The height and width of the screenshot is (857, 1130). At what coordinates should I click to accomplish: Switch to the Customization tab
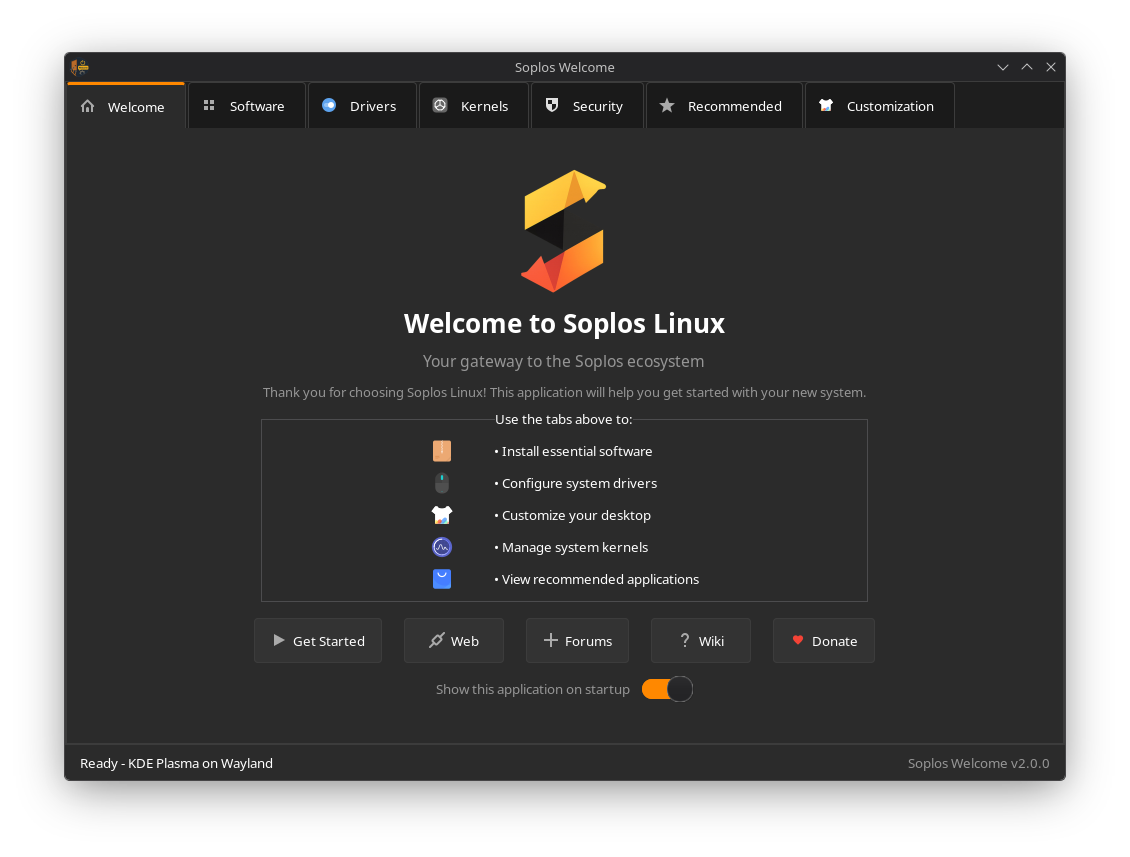[x=878, y=106]
